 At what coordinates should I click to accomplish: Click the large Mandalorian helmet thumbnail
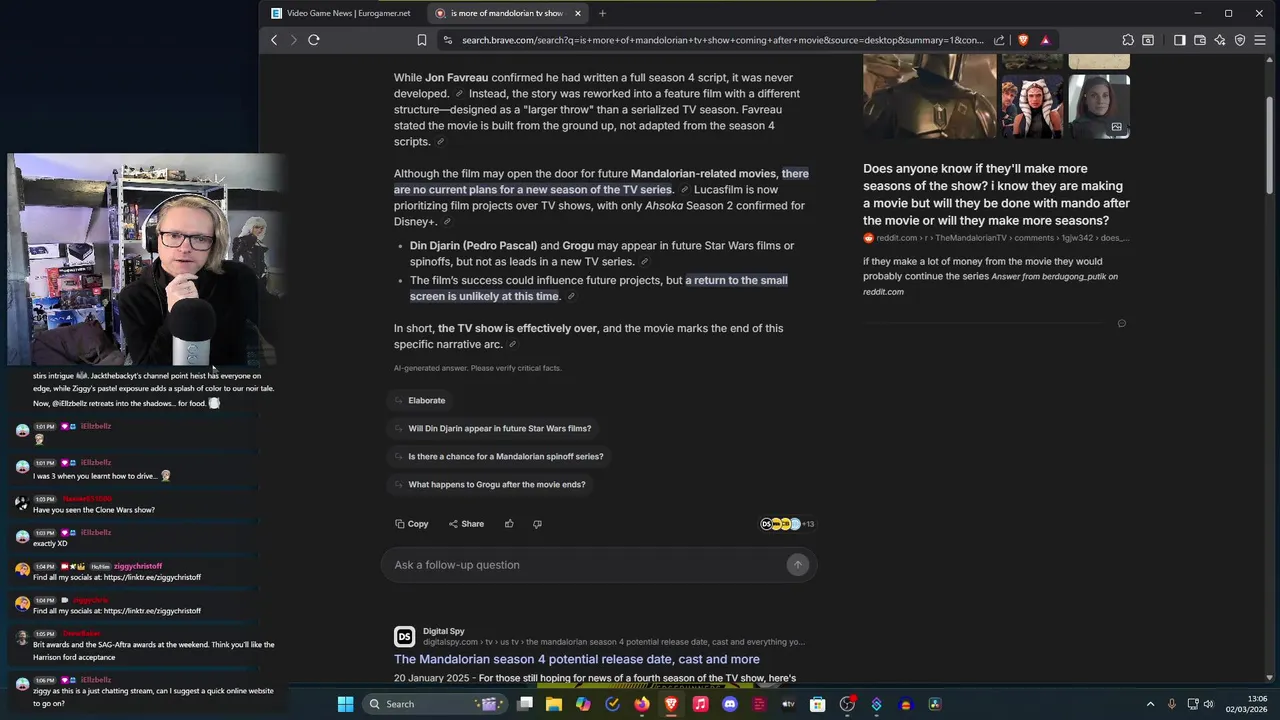click(930, 96)
